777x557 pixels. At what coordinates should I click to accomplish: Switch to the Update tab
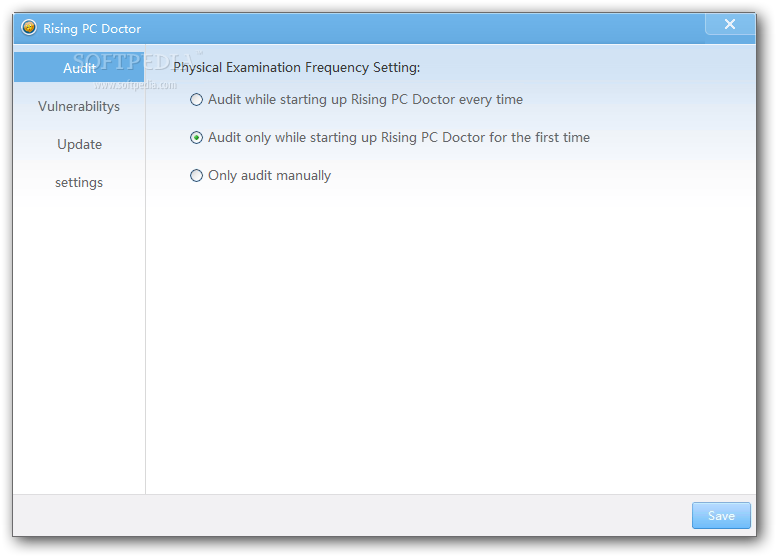(79, 144)
